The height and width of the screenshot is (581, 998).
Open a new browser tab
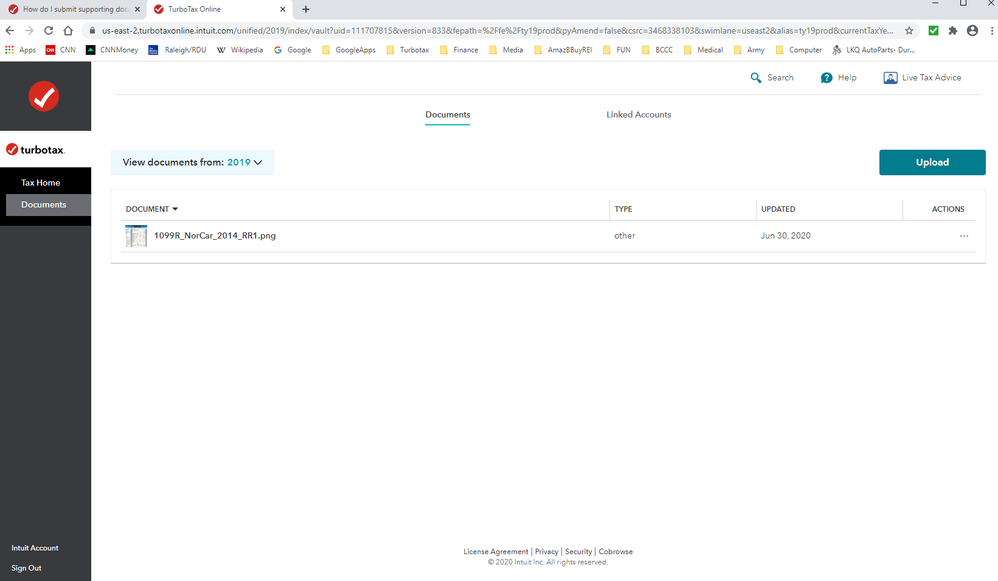coord(306,9)
